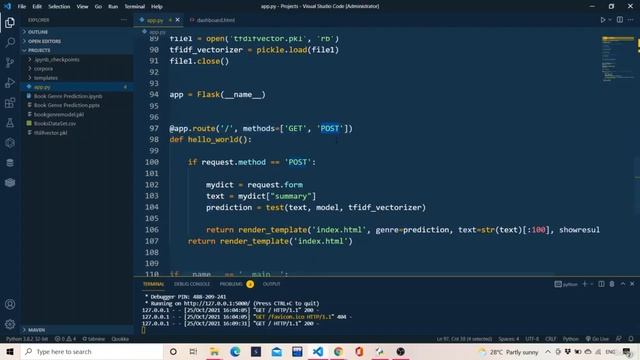Expand the corpora folder
Image resolution: width=640 pixels, height=360 pixels.
coord(77,69)
